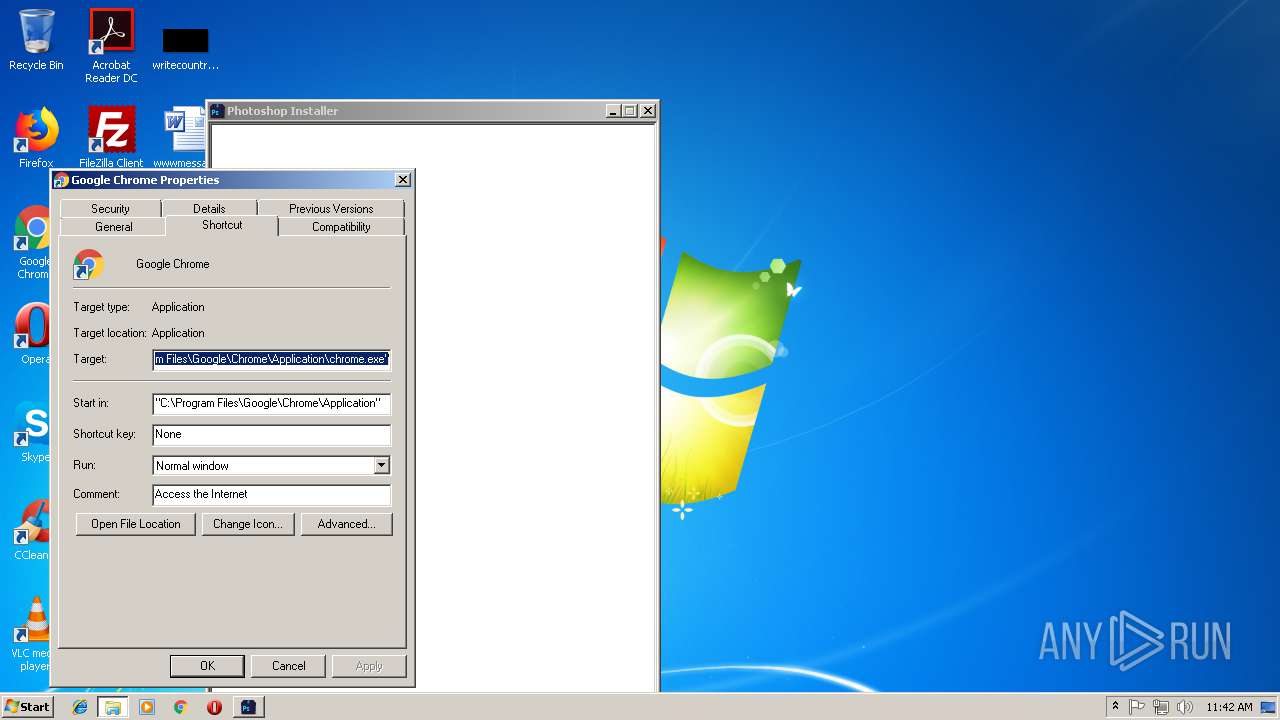Switch to the Details tab

(209, 208)
